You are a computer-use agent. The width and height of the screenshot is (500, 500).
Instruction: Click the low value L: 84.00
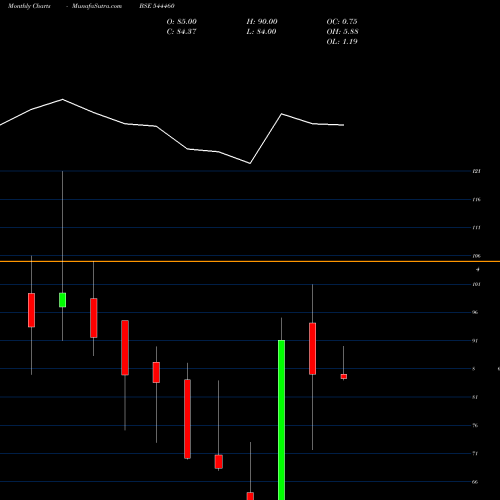[x=262, y=31]
